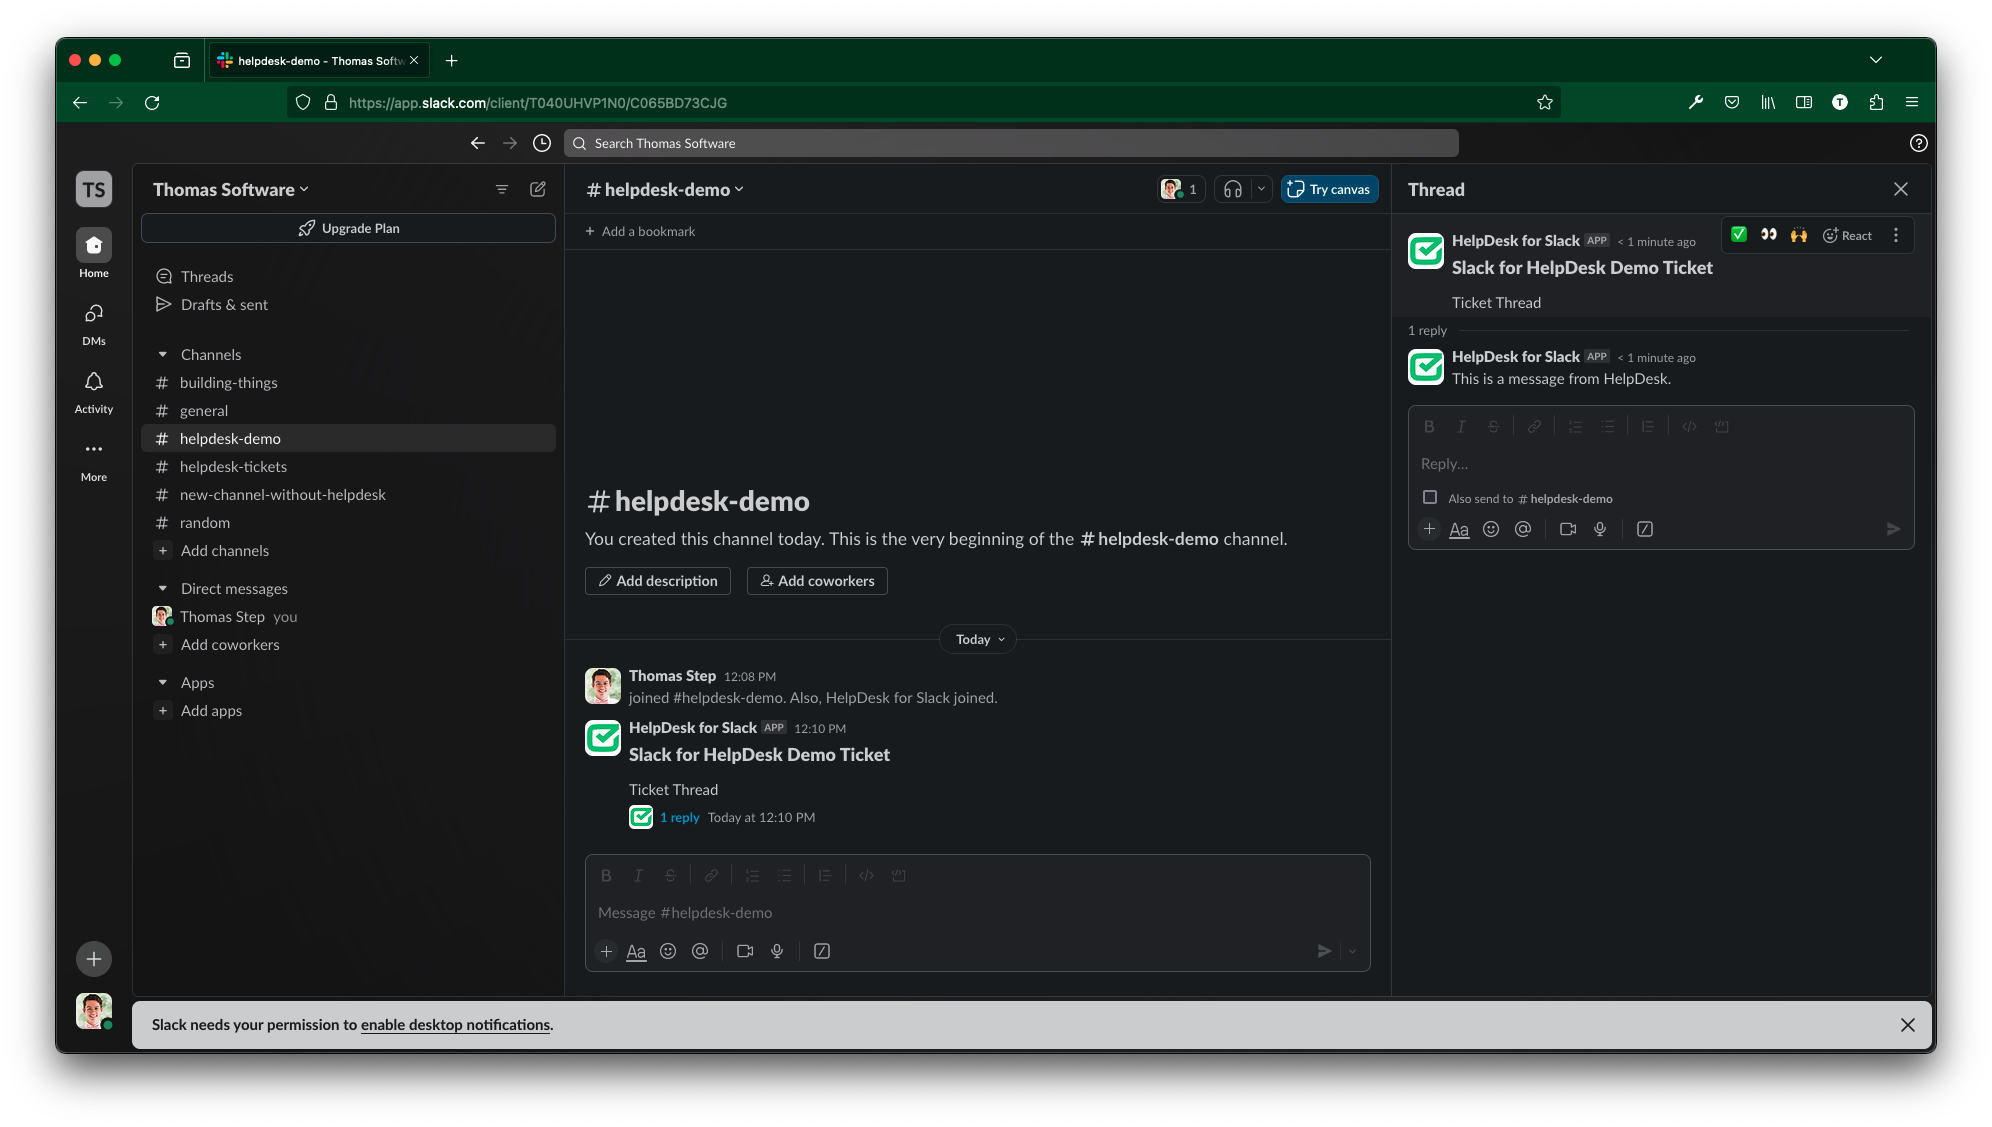
Task: Send the thread reply arrow
Action: coord(1893,529)
